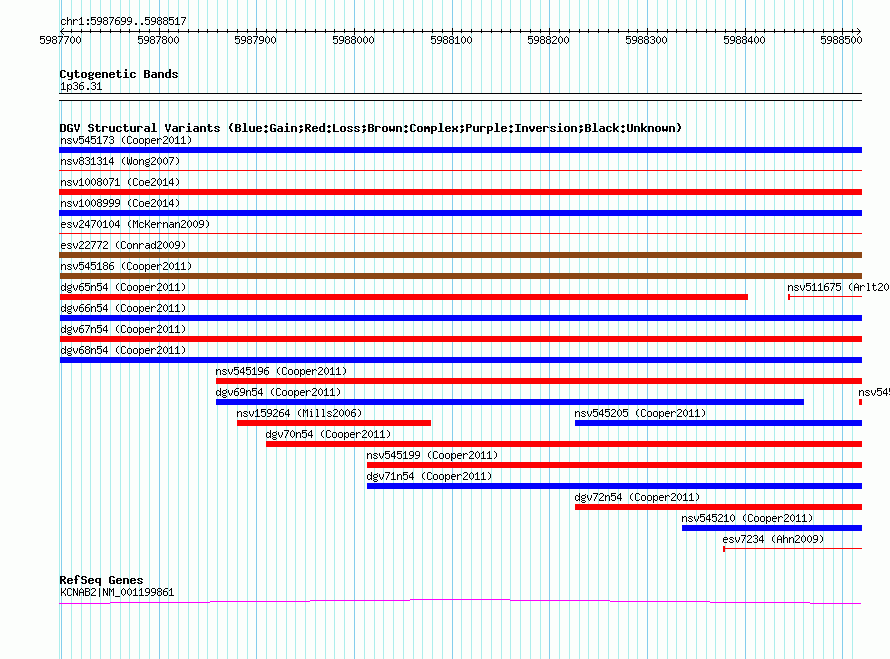890x659 pixels.
Task: Select the Cytogenetic Bands track title
Action: pos(119,74)
